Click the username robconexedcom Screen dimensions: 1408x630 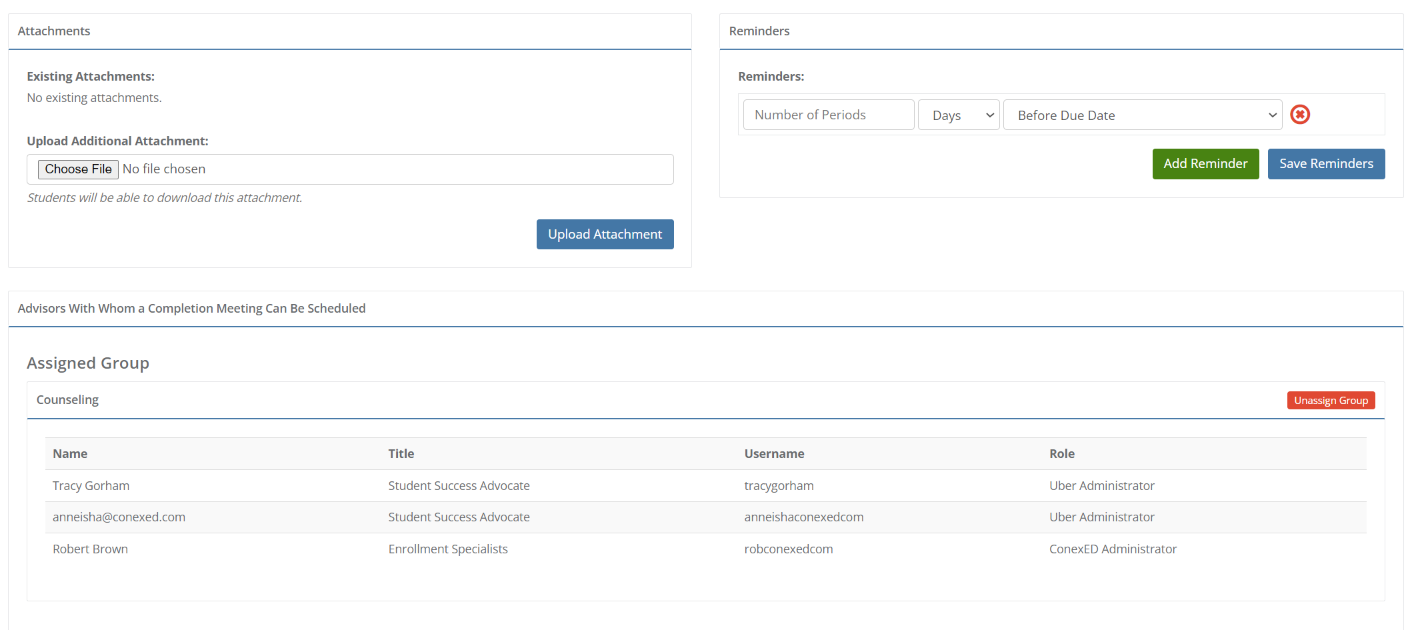click(788, 549)
